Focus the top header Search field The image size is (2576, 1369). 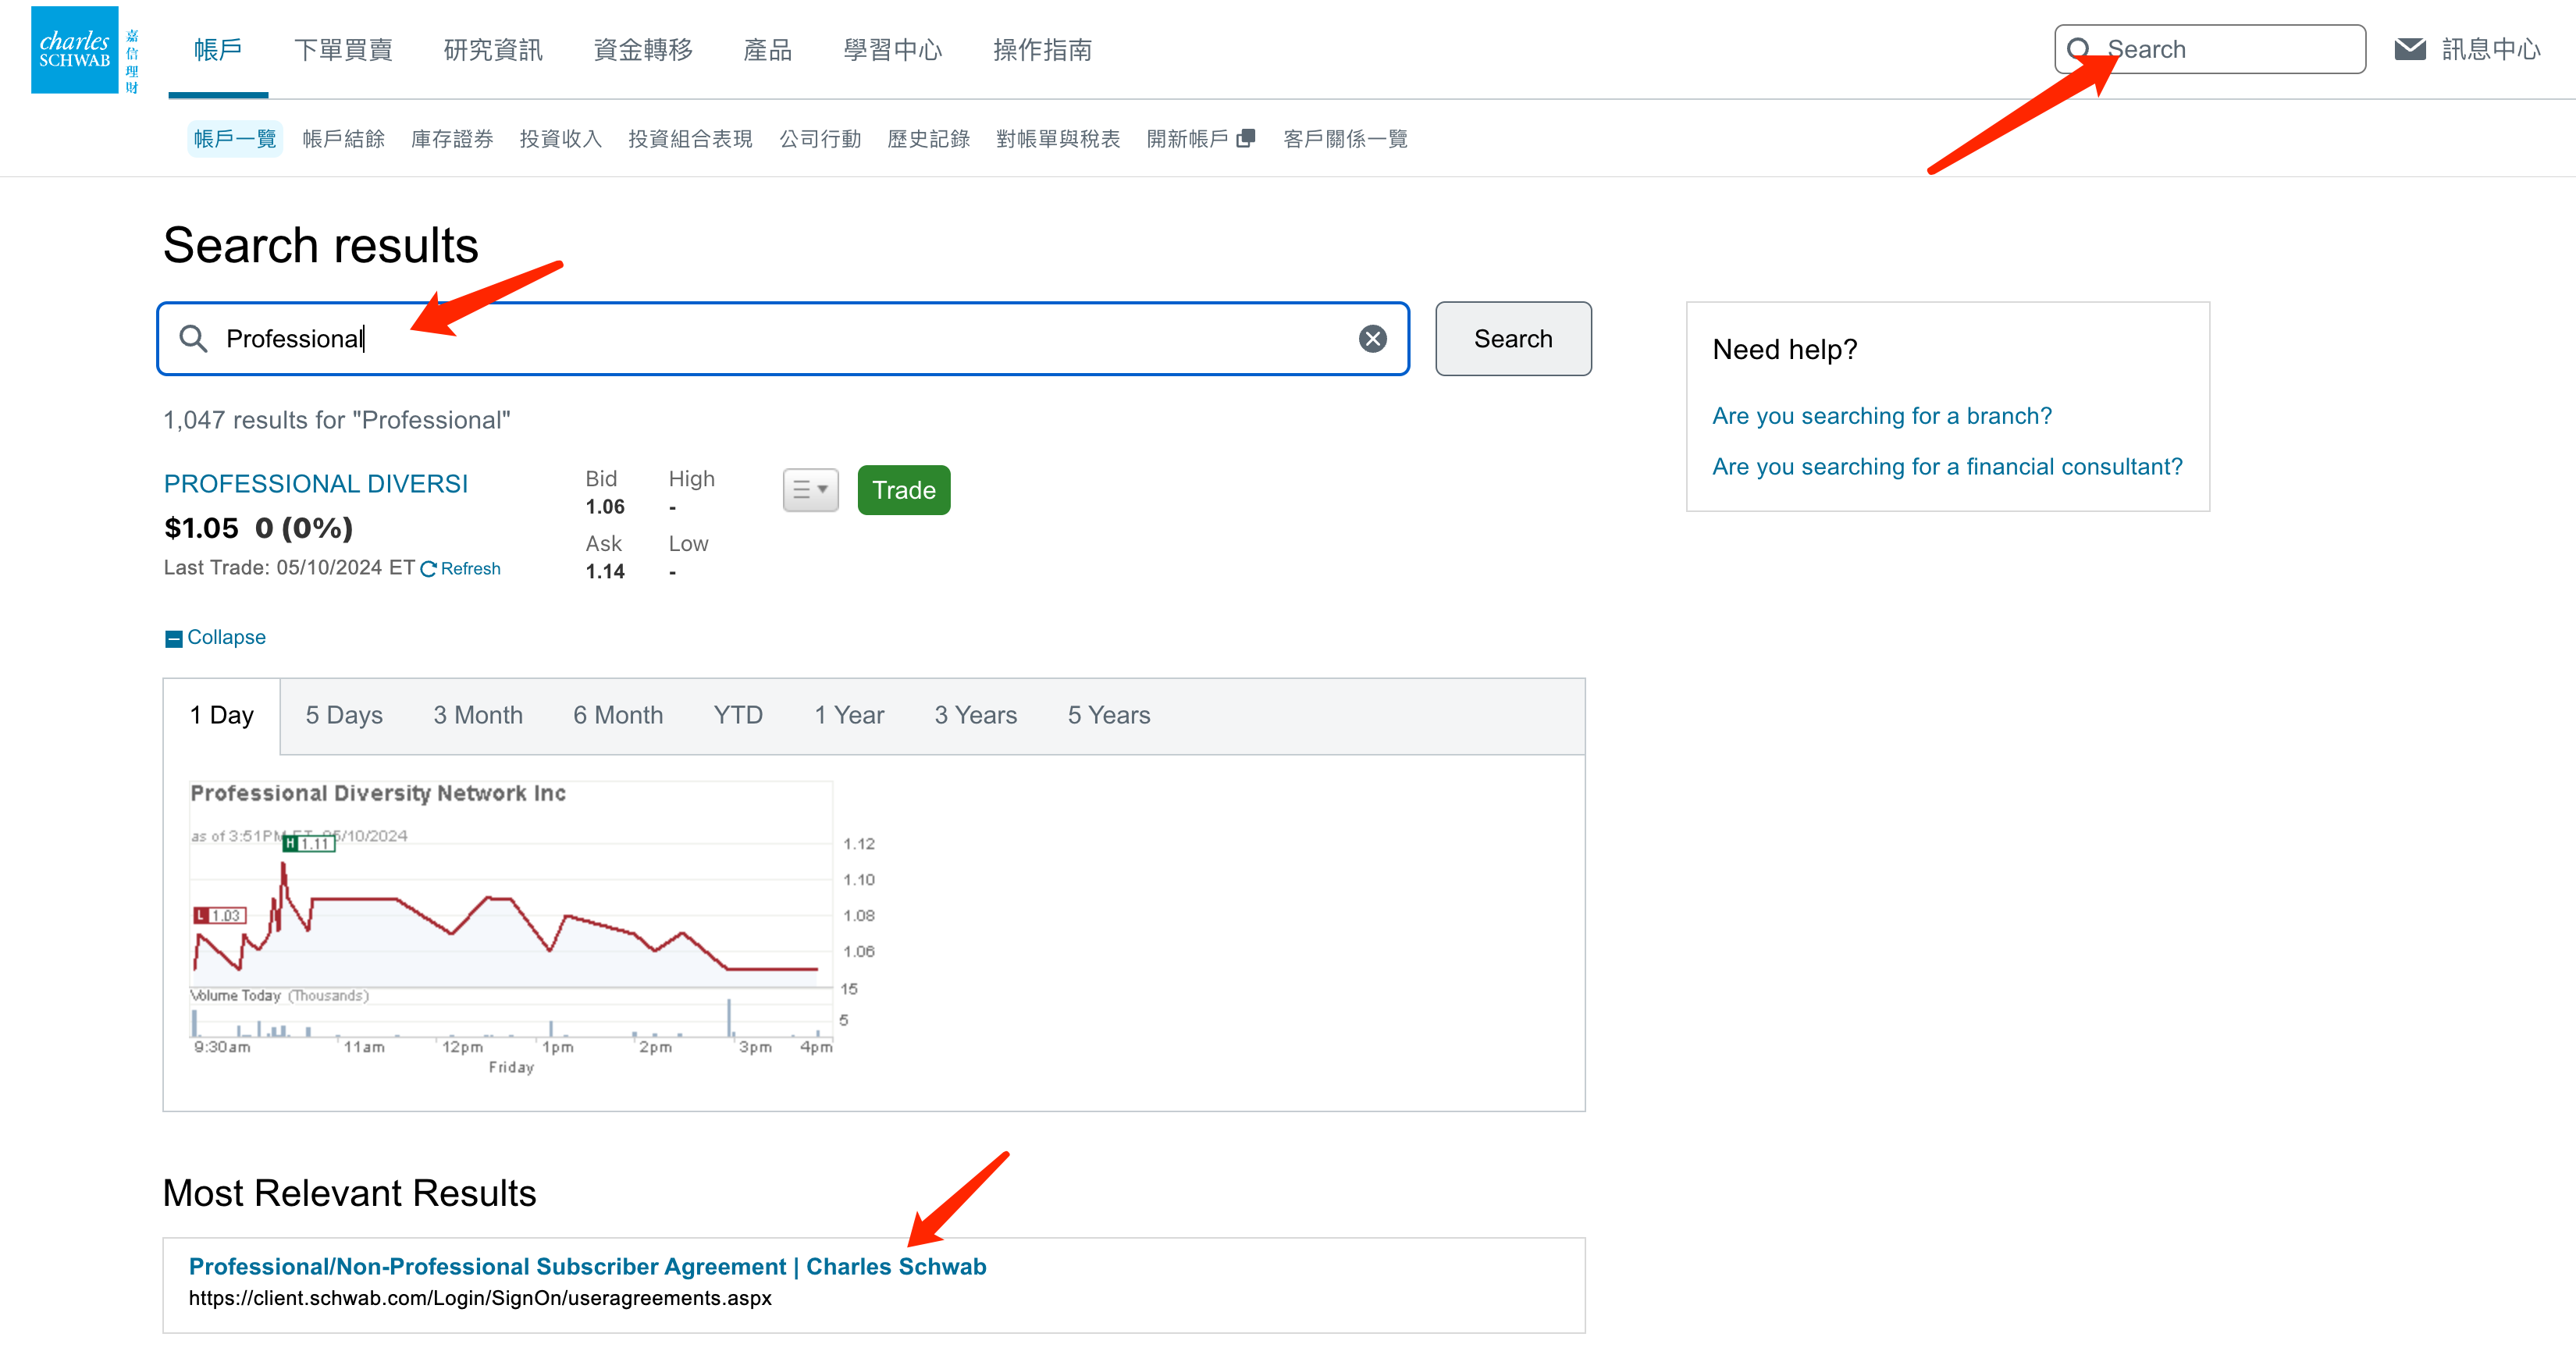point(2210,49)
